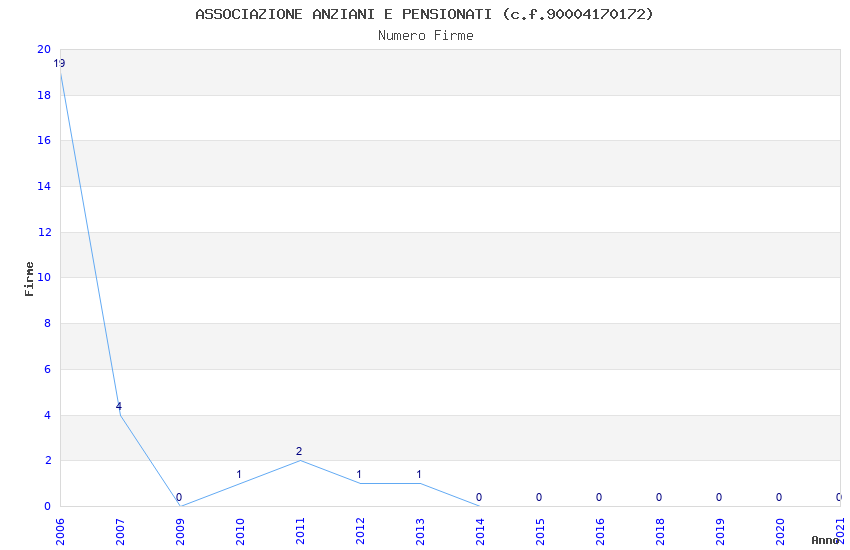Click the data point value 2 at 2011
Image resolution: width=850 pixels, height=550 pixels.
pos(299,451)
